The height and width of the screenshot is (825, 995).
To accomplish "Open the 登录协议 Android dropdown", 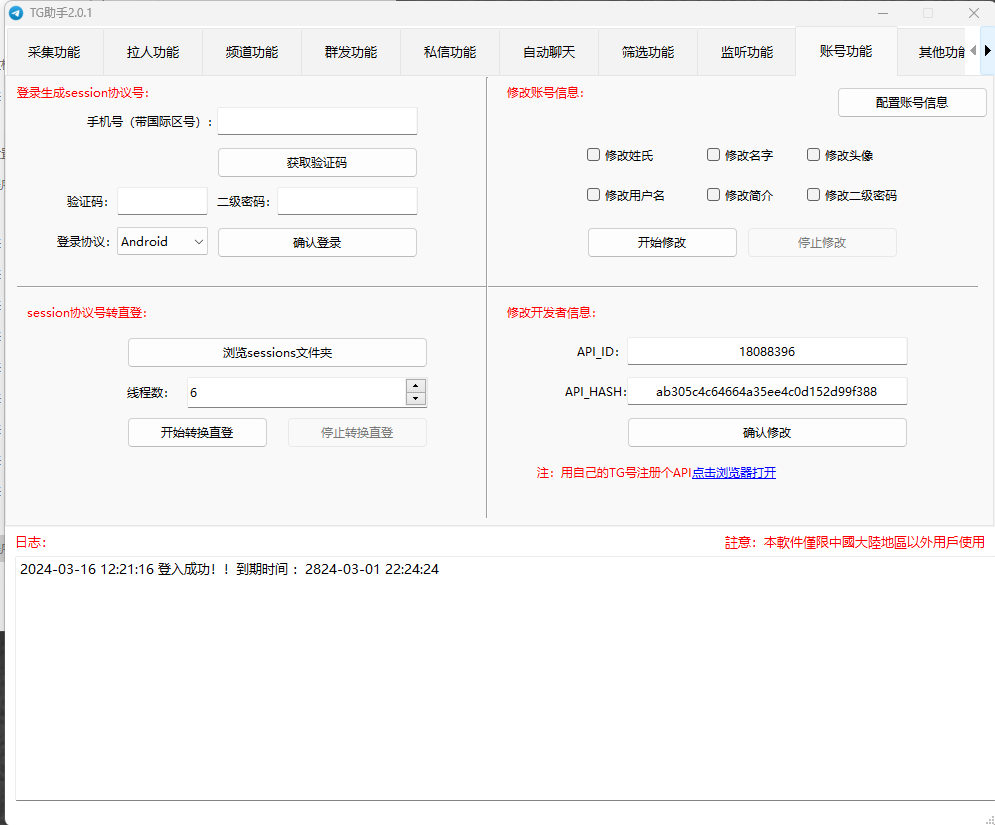I will 162,242.
